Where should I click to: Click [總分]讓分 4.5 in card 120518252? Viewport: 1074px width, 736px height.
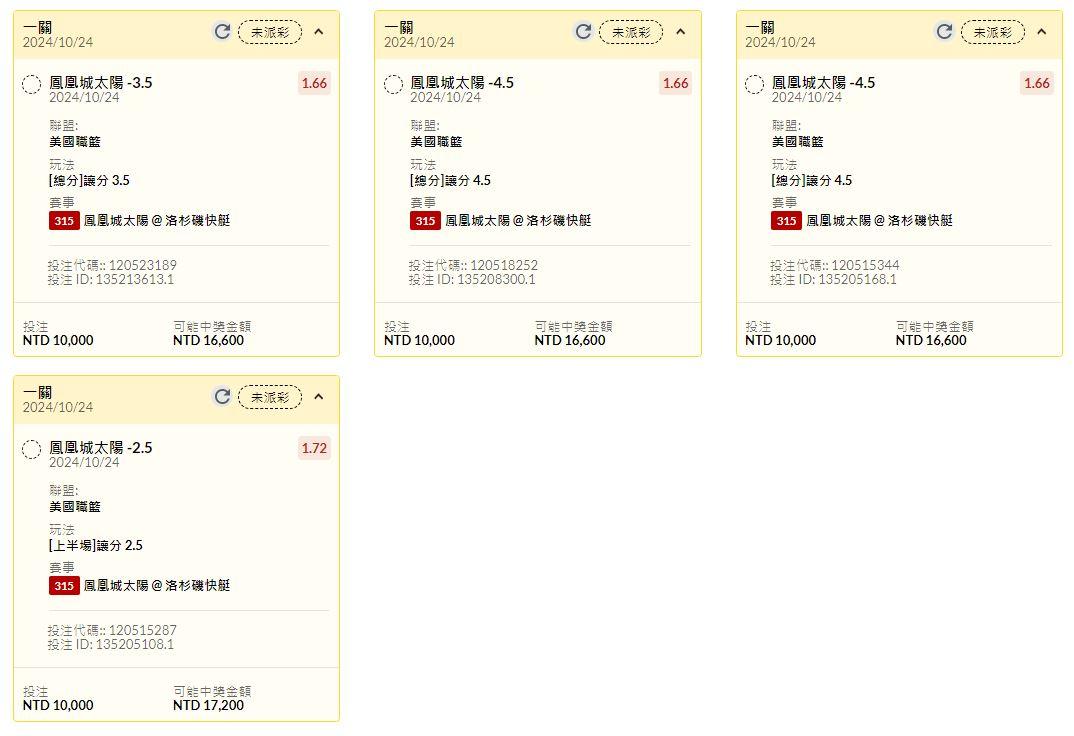[x=451, y=181]
